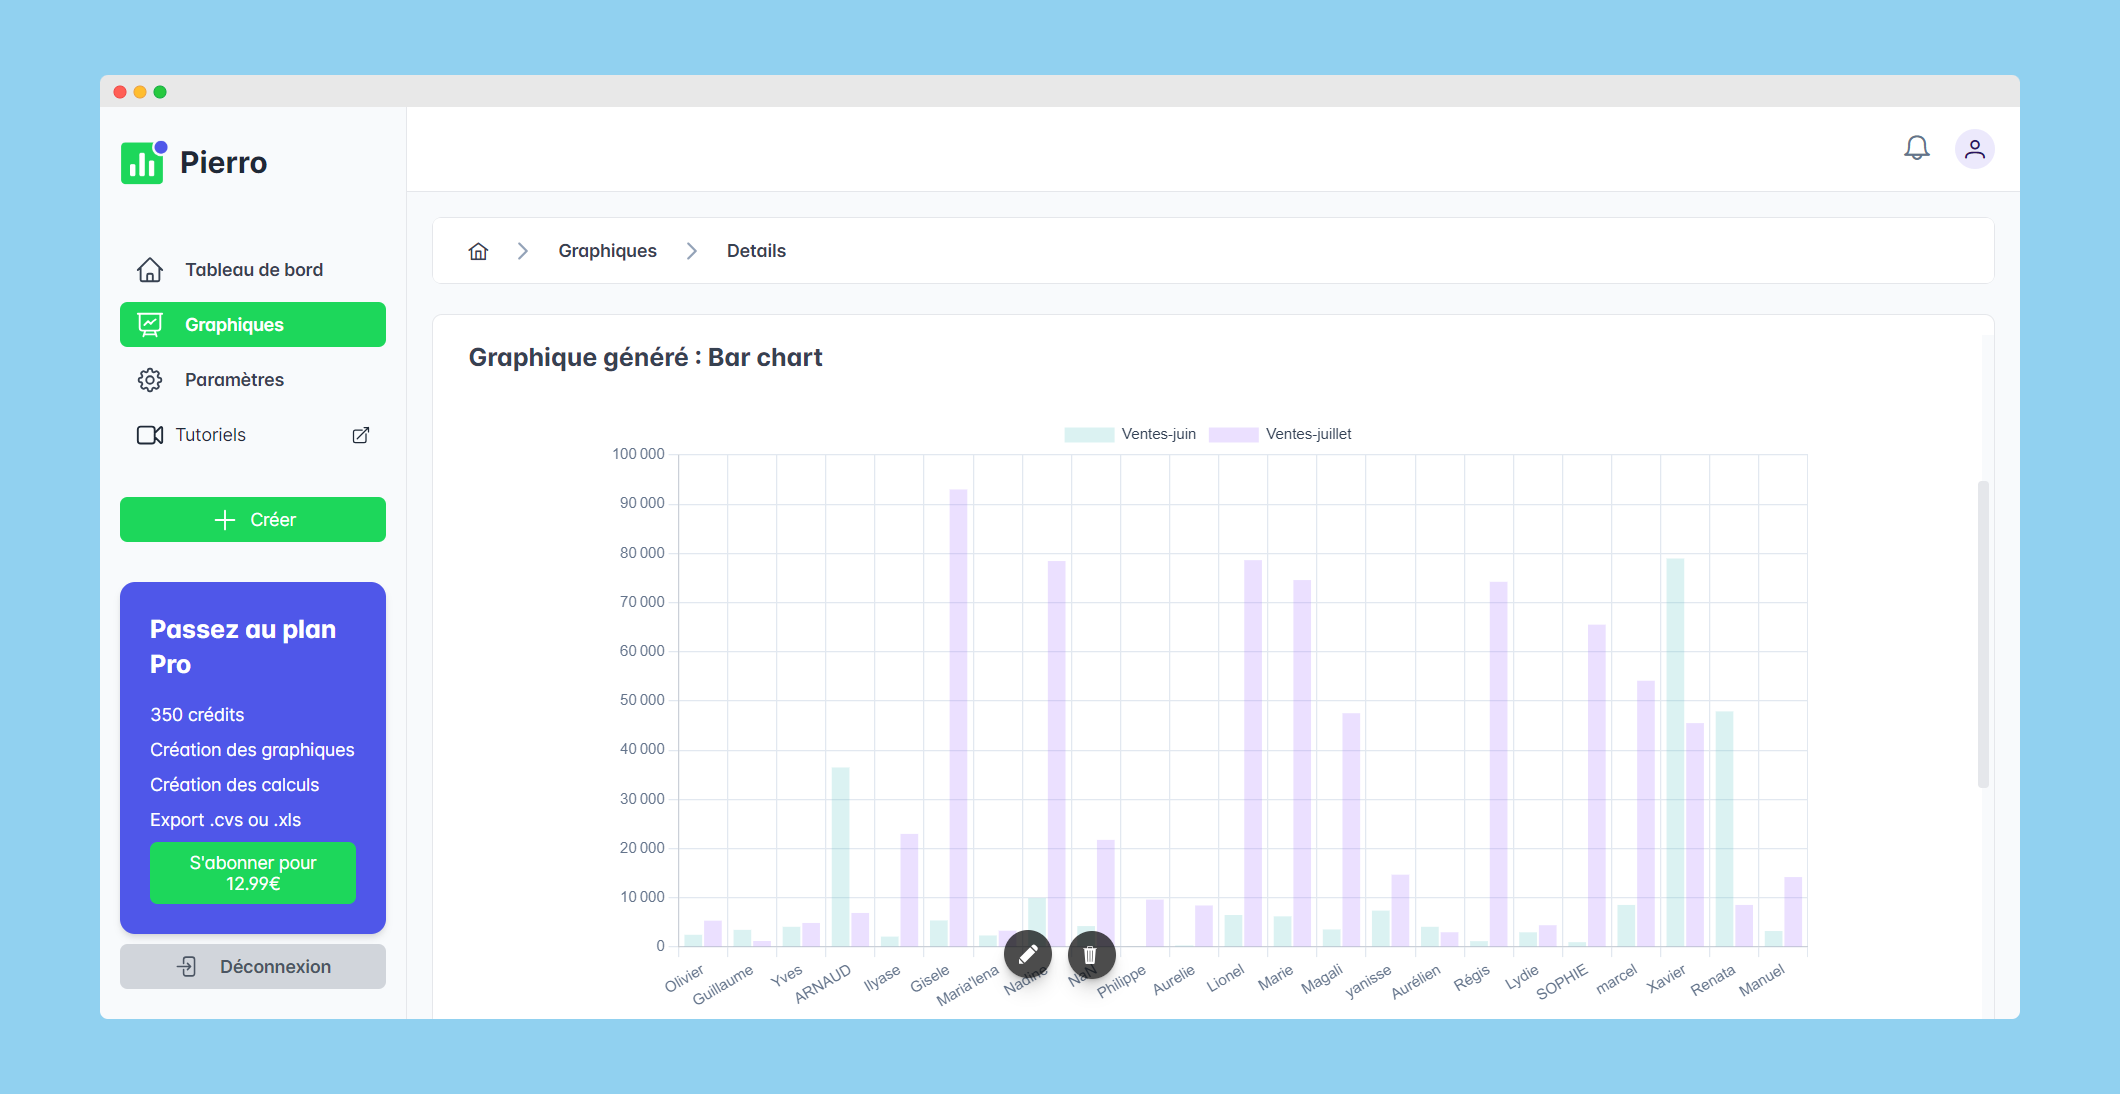Click the pencil edit chart button
The height and width of the screenshot is (1094, 2120).
pyautogui.click(x=1028, y=954)
